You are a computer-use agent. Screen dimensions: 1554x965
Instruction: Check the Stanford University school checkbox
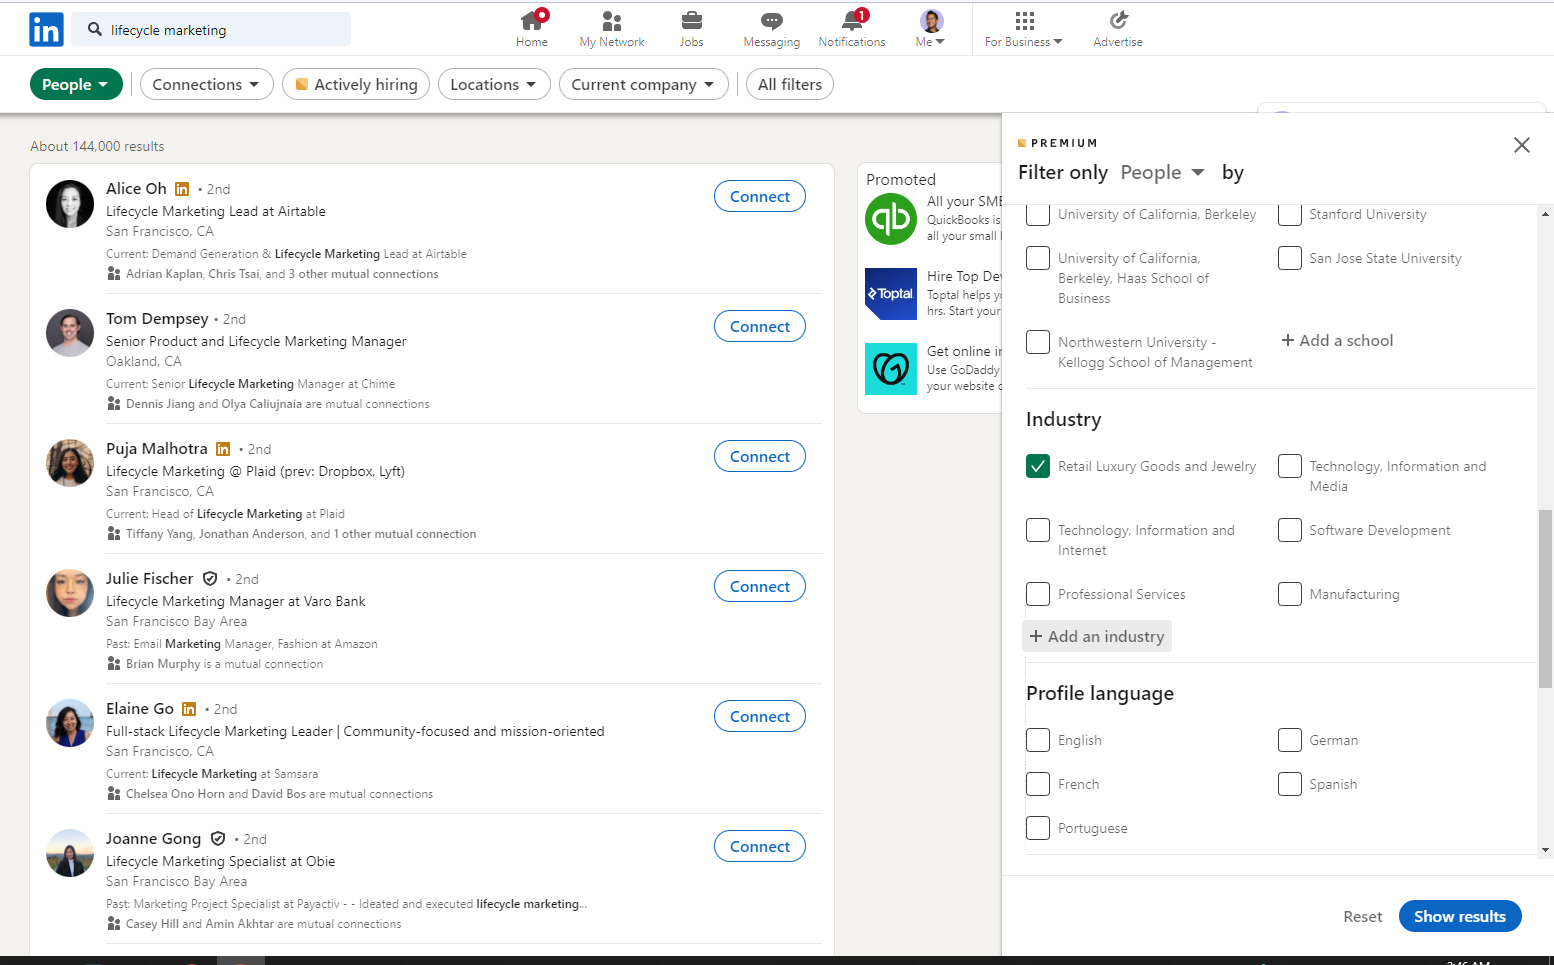pos(1290,214)
